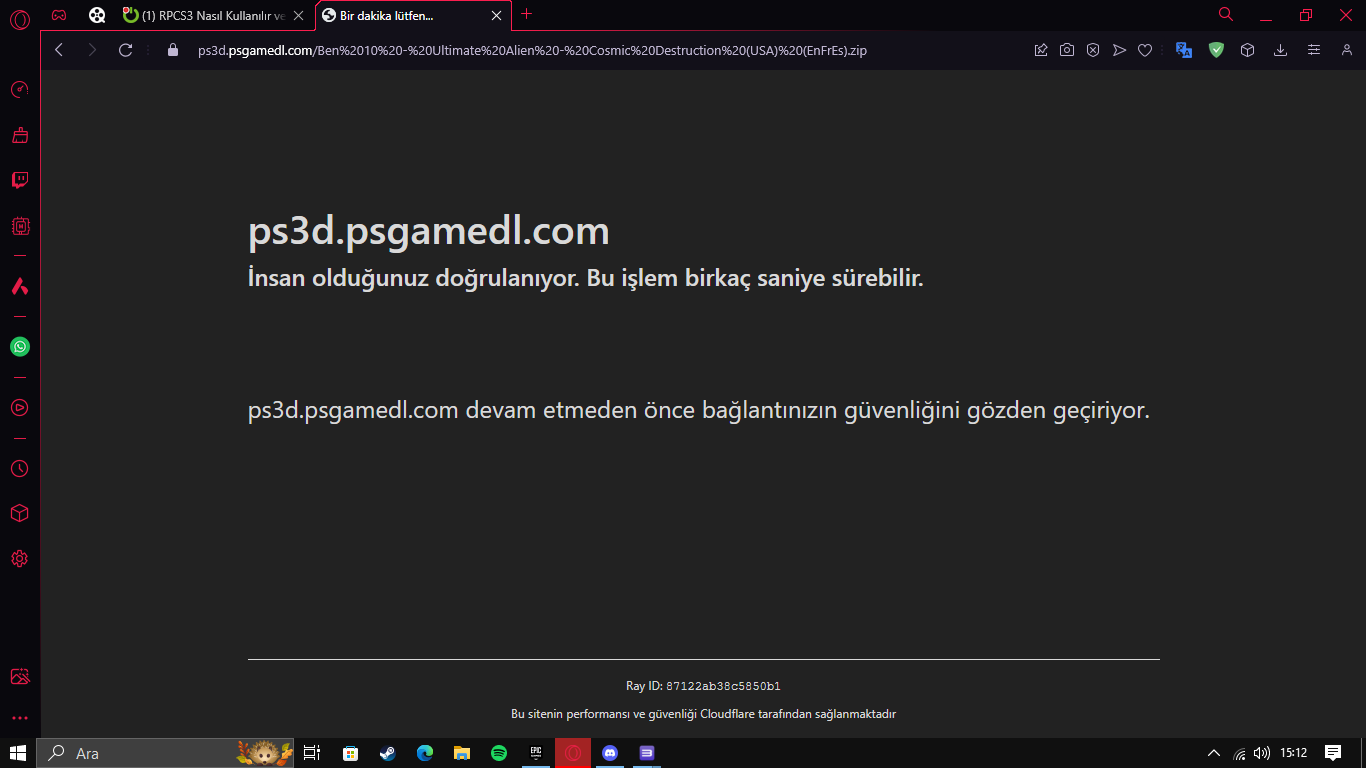Screen dimensions: 1366x768
Task: Open a new tab with plus button
Action: tap(527, 14)
